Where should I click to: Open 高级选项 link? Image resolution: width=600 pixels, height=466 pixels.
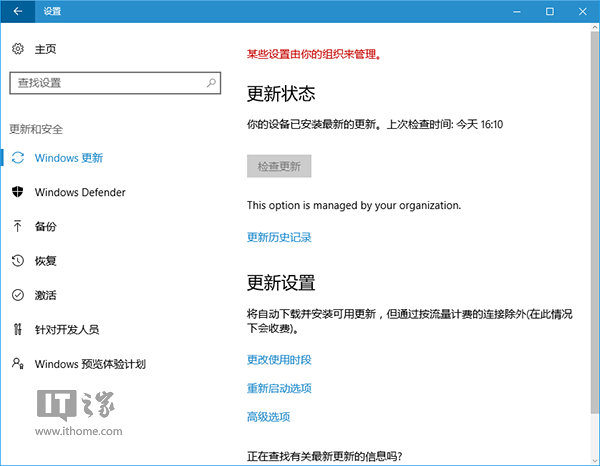coord(268,417)
